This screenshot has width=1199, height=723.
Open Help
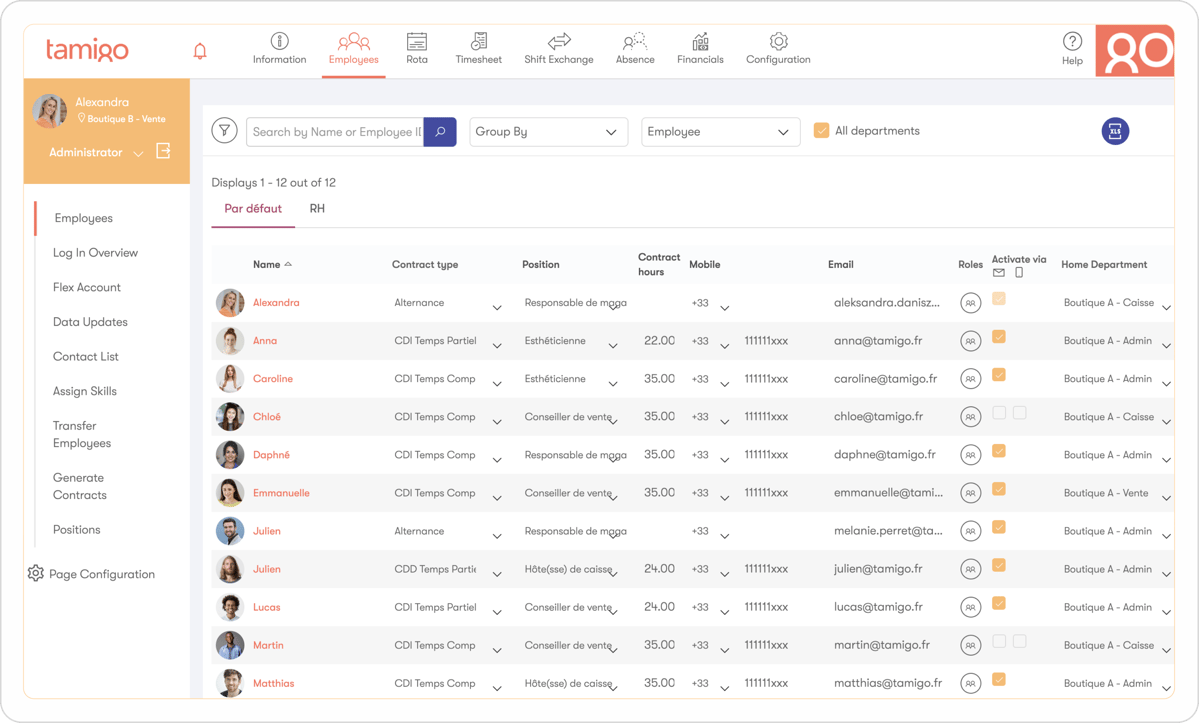1072,49
